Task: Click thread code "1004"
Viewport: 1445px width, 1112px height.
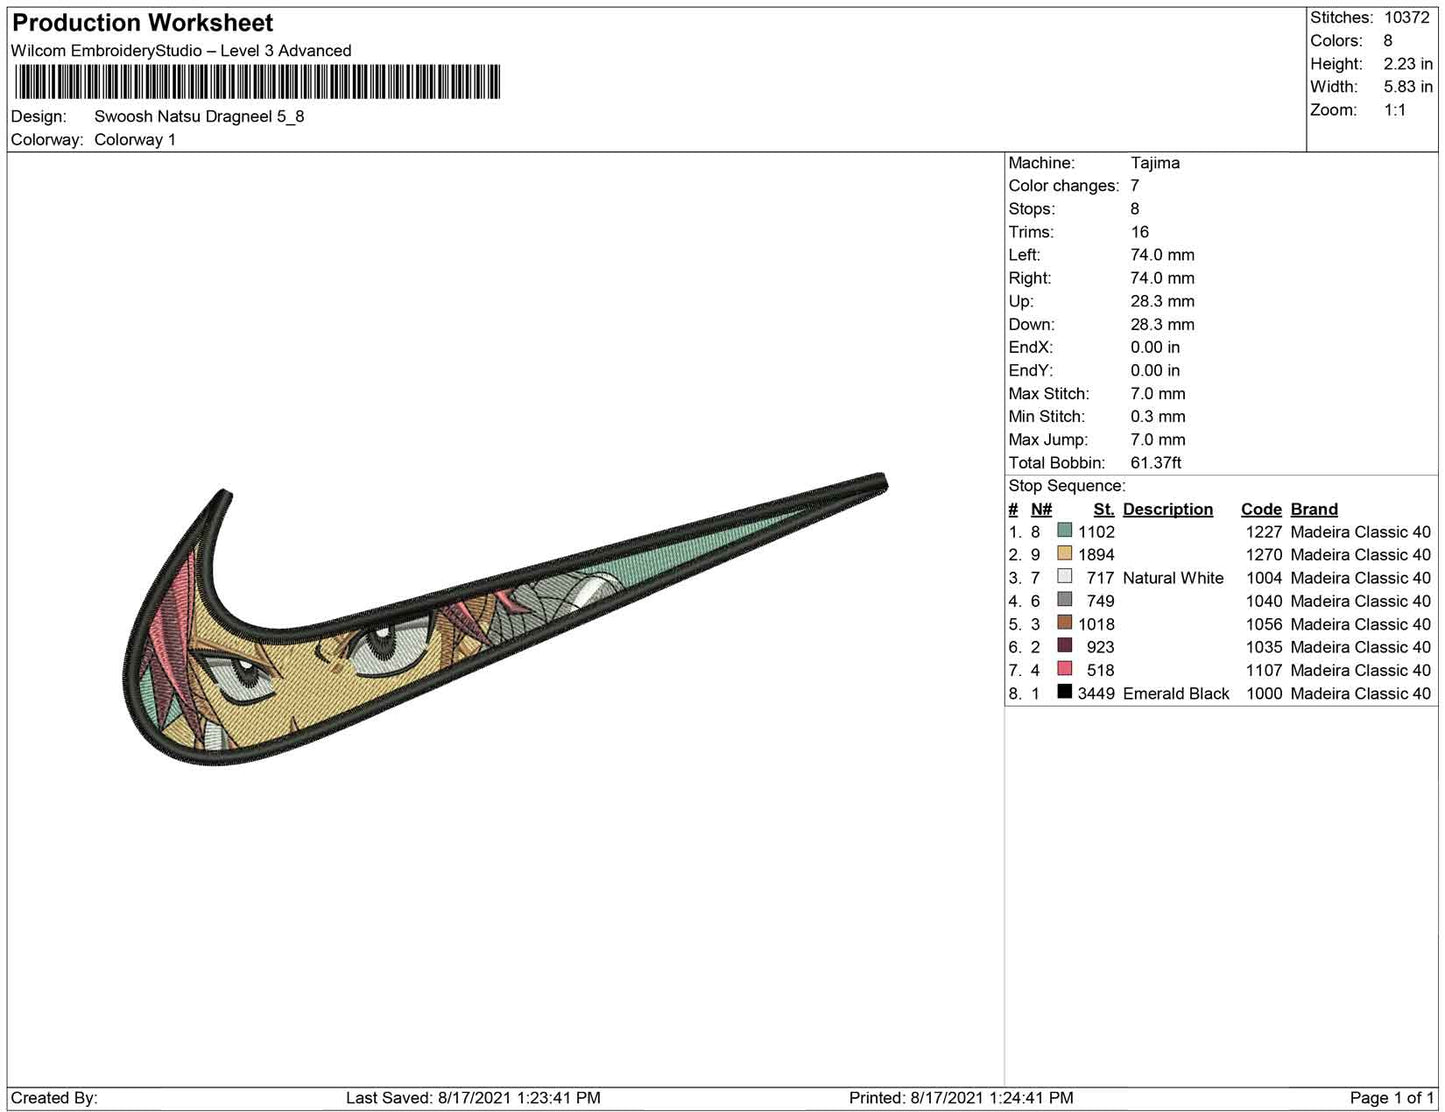Action: click(1264, 578)
